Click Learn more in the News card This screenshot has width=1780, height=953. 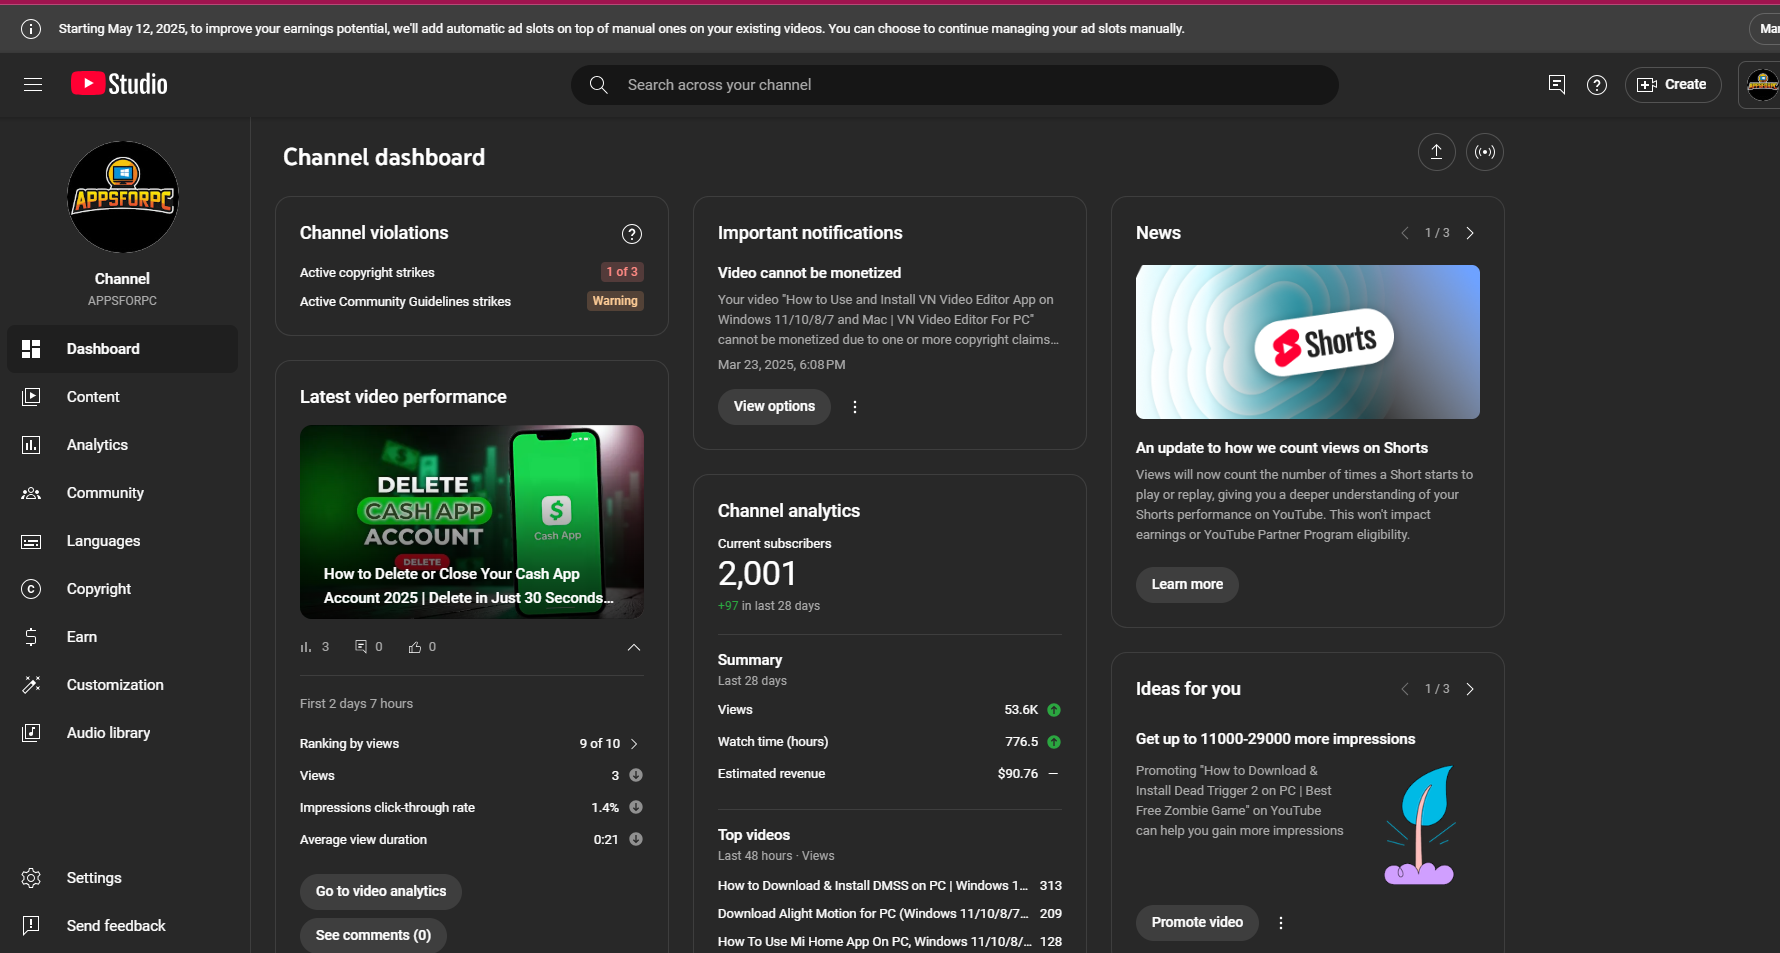tap(1187, 585)
